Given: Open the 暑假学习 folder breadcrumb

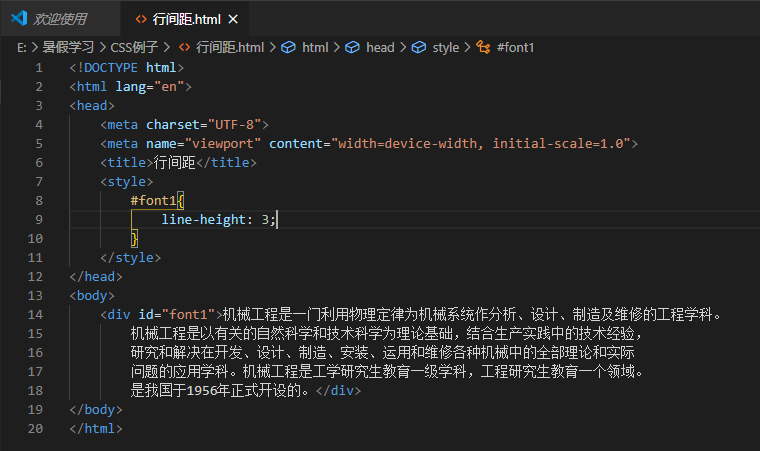Looking at the screenshot, I should click(68, 47).
